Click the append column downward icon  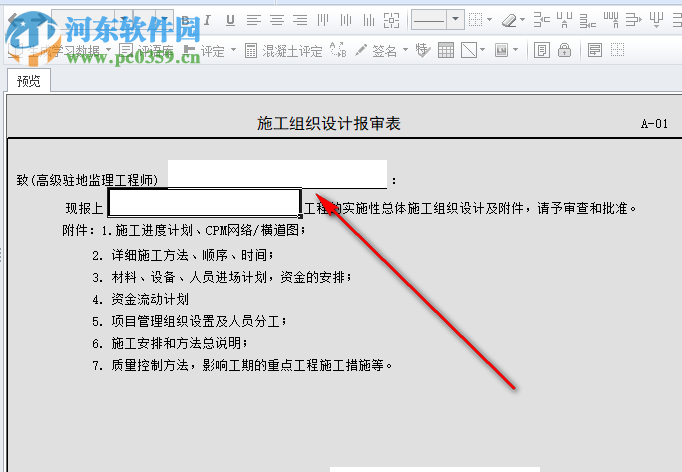point(656,20)
